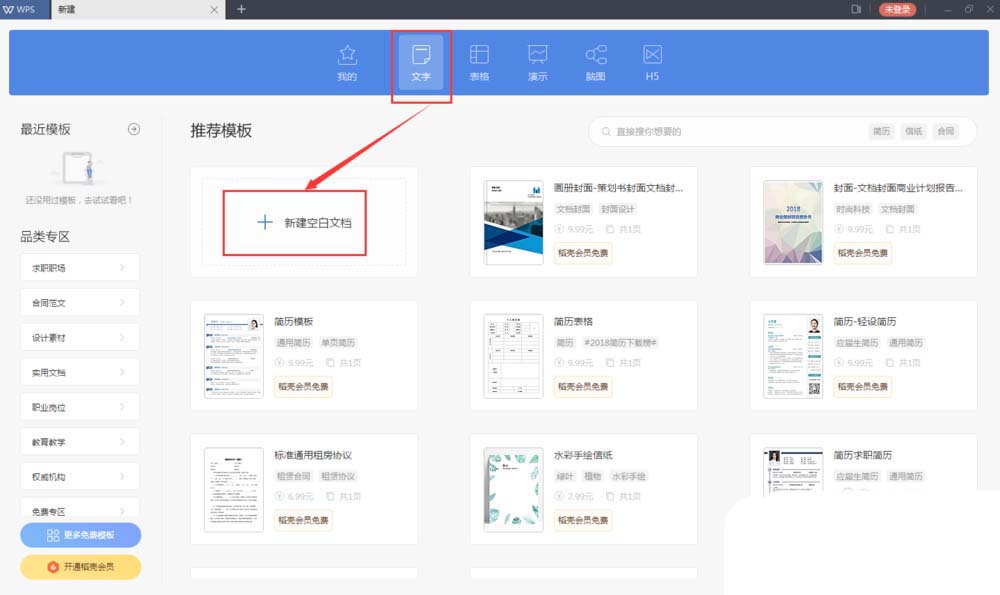Select 职业岗位 in the sidebar

(79, 406)
